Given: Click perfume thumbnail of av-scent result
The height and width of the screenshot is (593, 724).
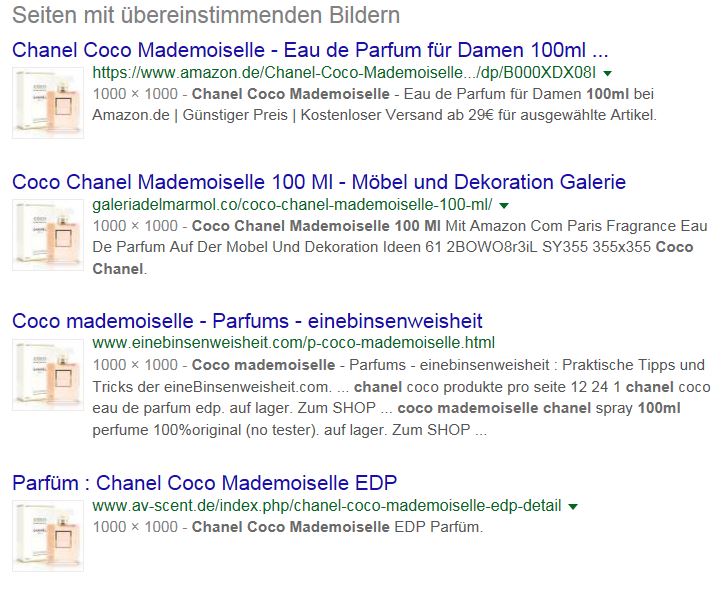Looking at the screenshot, I should click(48, 536).
